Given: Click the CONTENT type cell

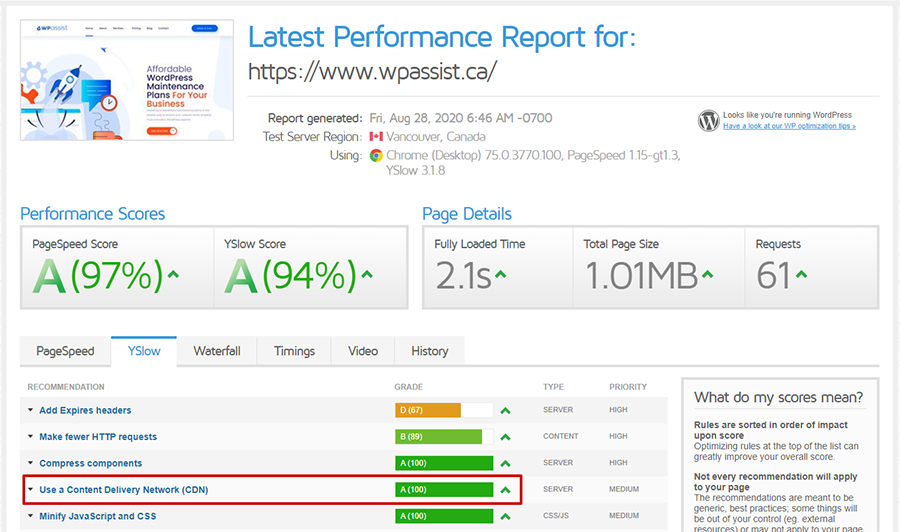Looking at the screenshot, I should click(x=561, y=436).
